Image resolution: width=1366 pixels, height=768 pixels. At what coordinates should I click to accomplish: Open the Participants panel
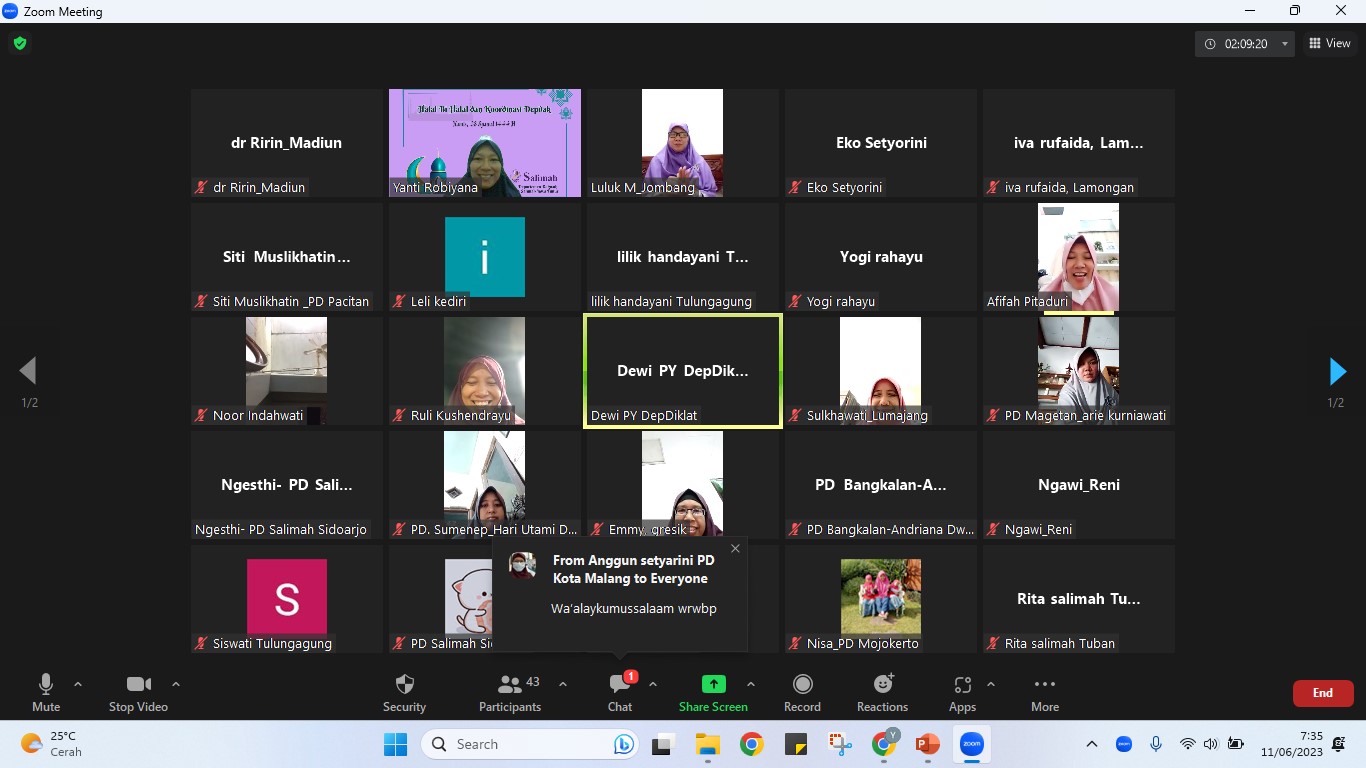point(510,693)
